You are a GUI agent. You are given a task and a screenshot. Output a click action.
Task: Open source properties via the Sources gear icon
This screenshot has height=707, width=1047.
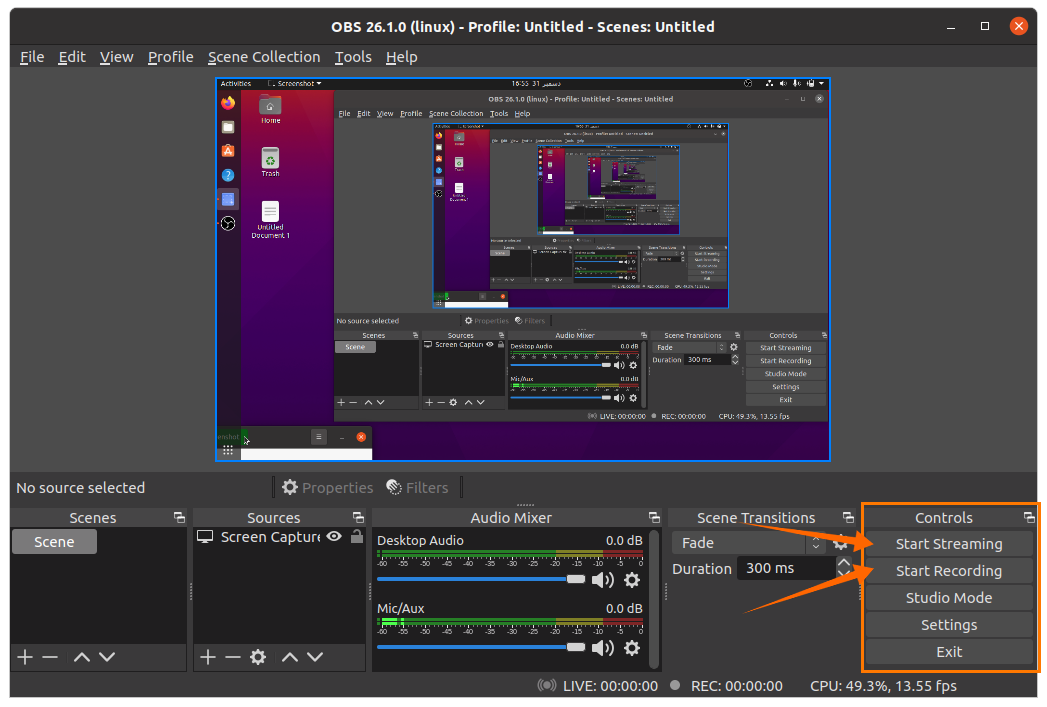(x=258, y=658)
